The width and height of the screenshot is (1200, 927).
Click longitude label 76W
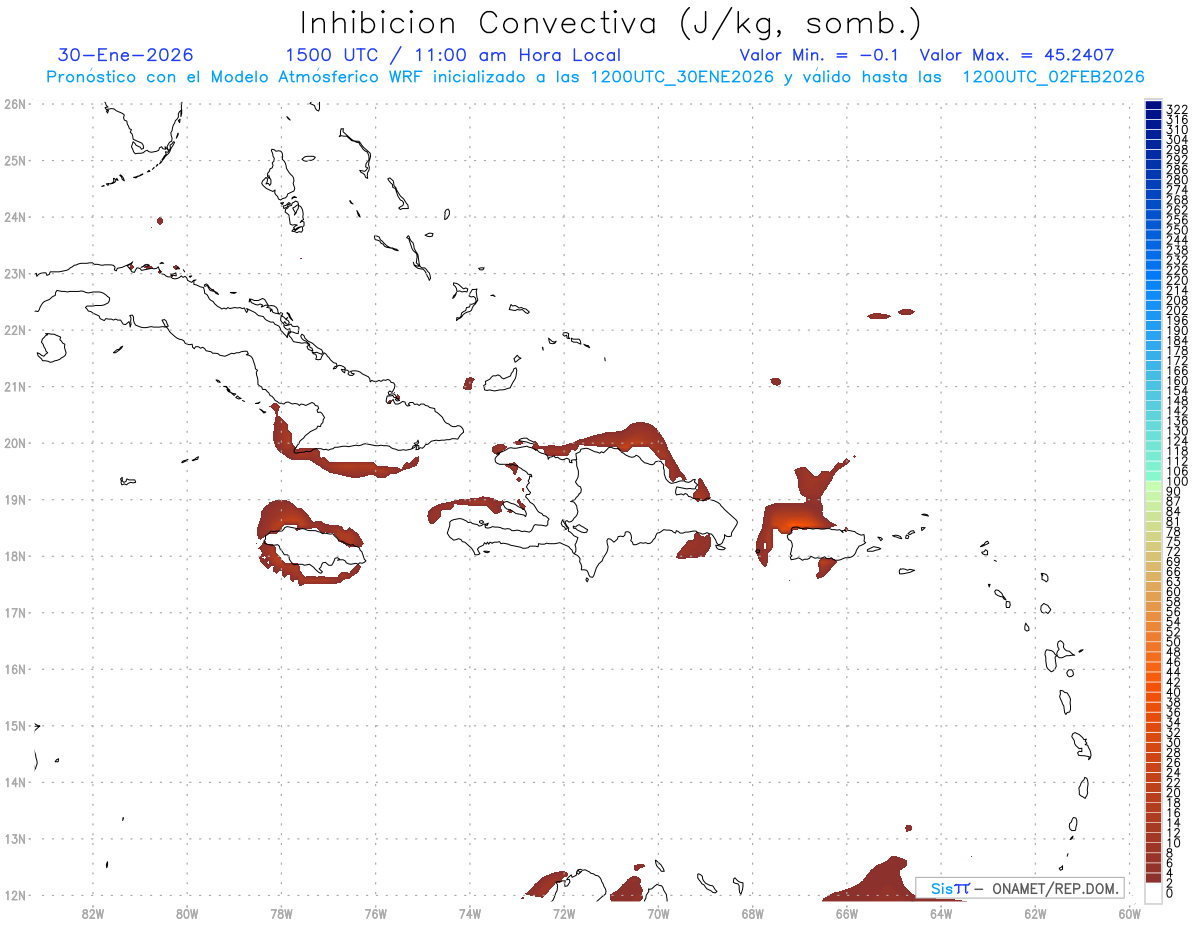[376, 913]
